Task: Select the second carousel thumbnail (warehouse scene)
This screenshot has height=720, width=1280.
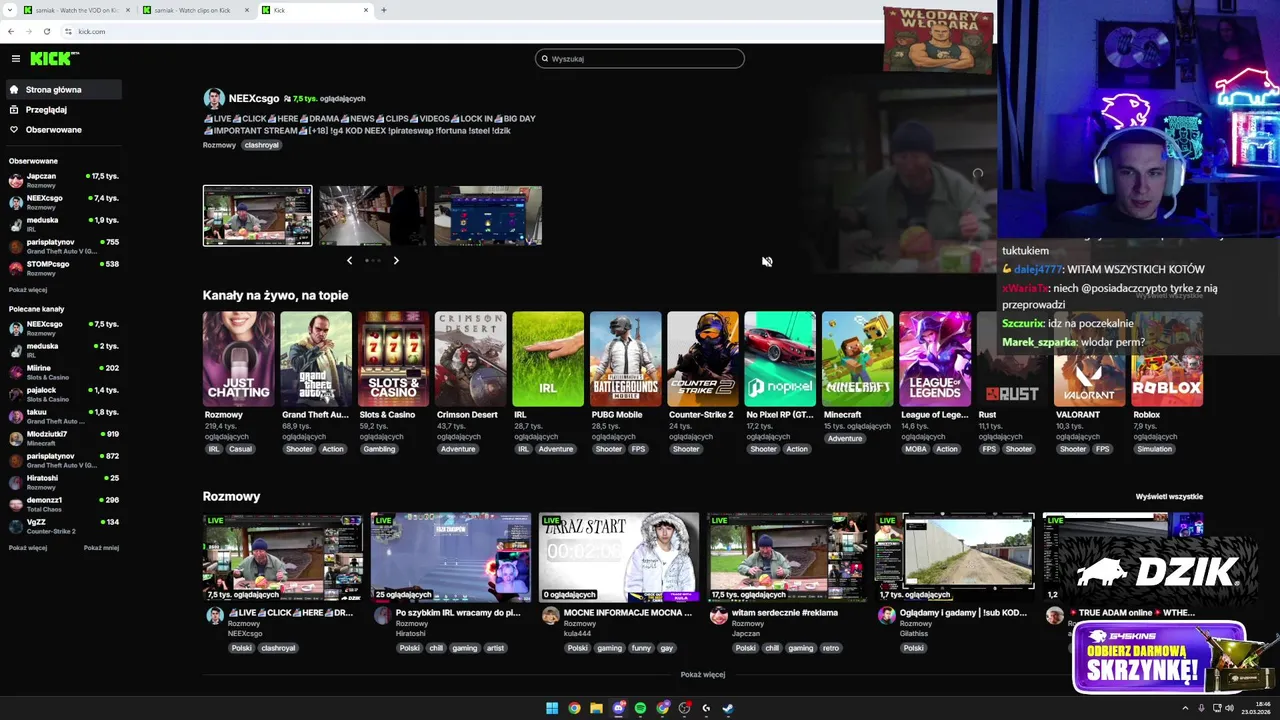Action: [372, 215]
